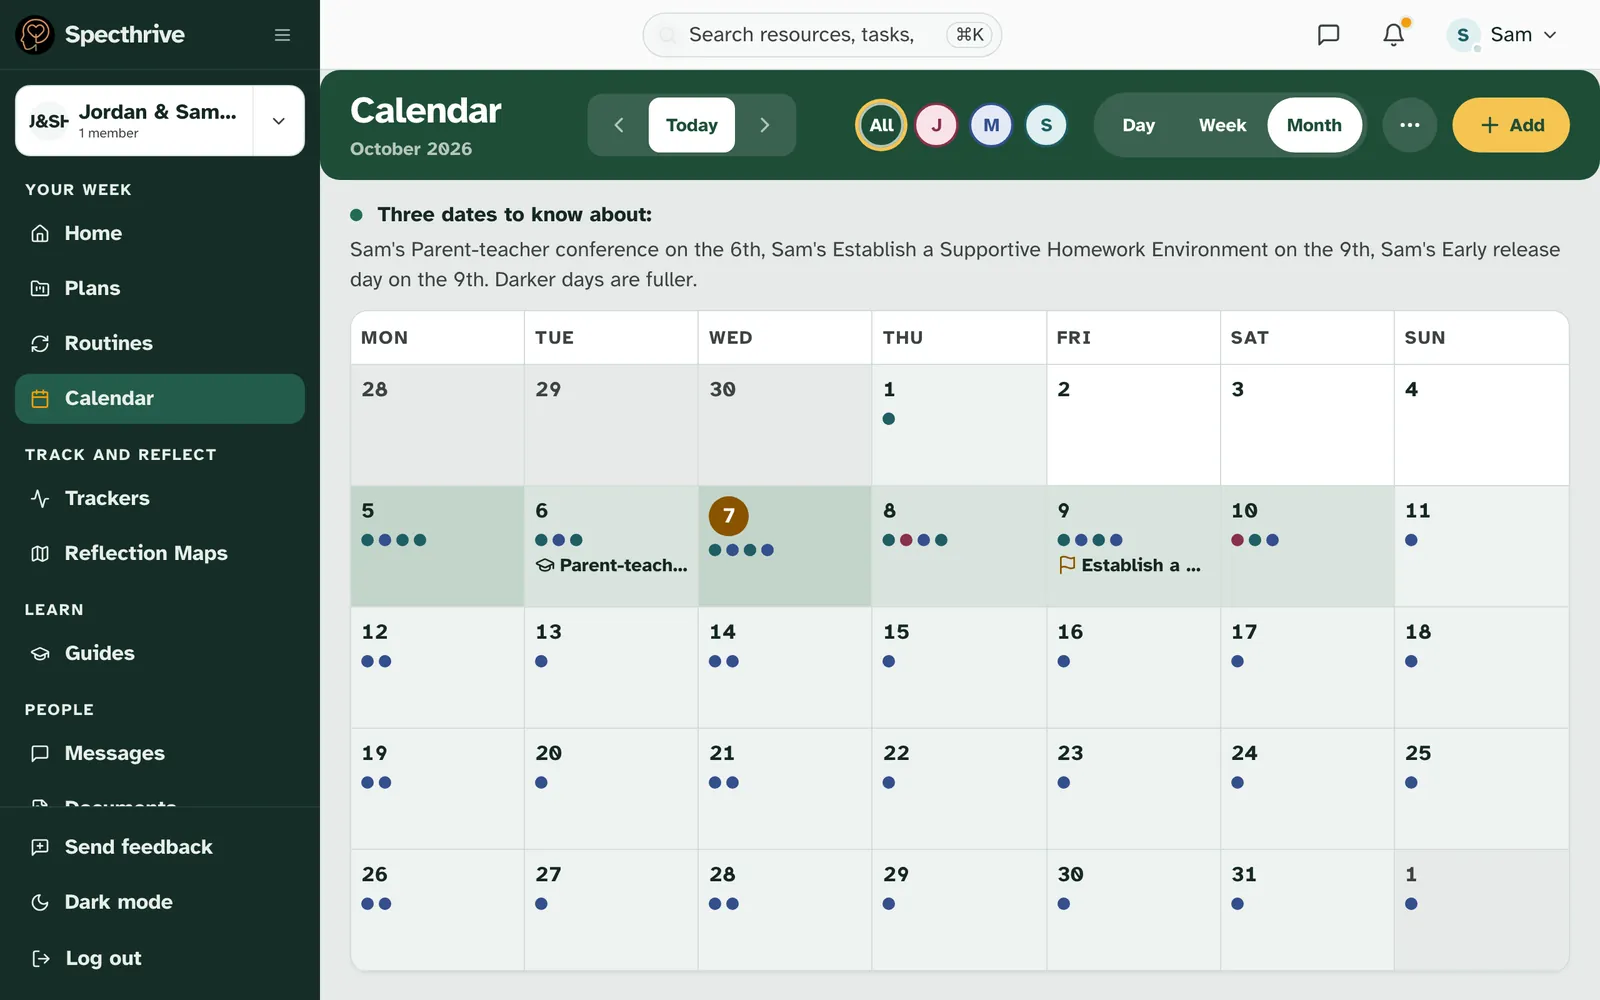Click the Jordan & Sam workspace name
This screenshot has width=1600, height=1000.
pyautogui.click(x=158, y=112)
